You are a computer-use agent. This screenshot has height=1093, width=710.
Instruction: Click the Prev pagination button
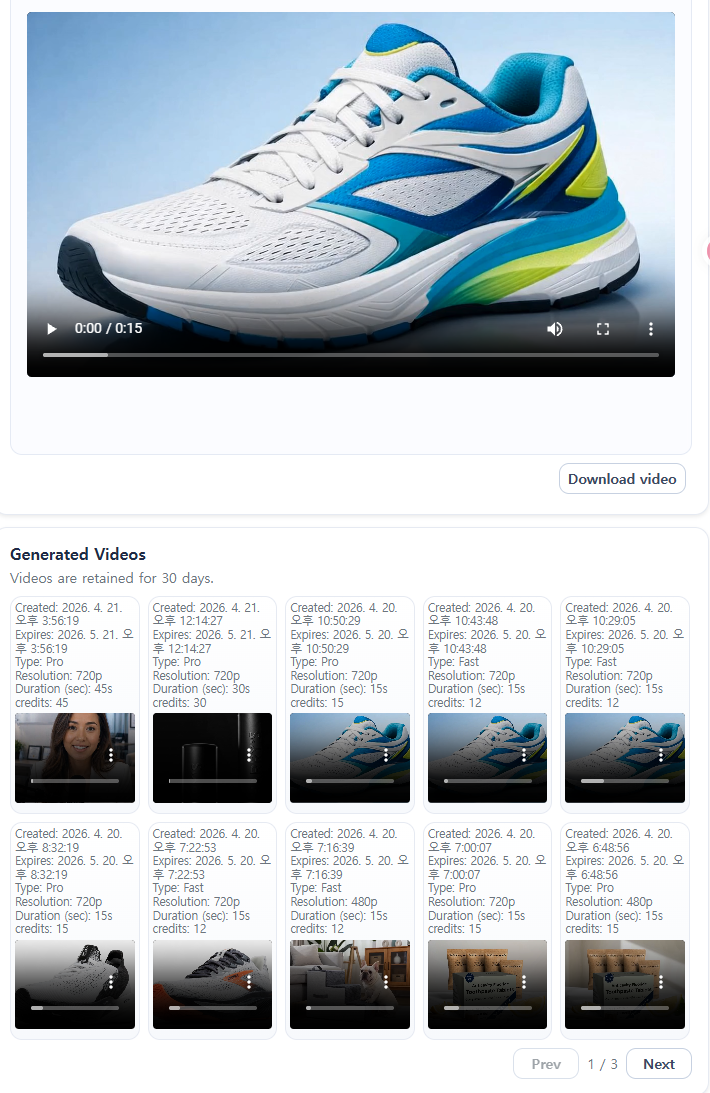click(546, 1064)
